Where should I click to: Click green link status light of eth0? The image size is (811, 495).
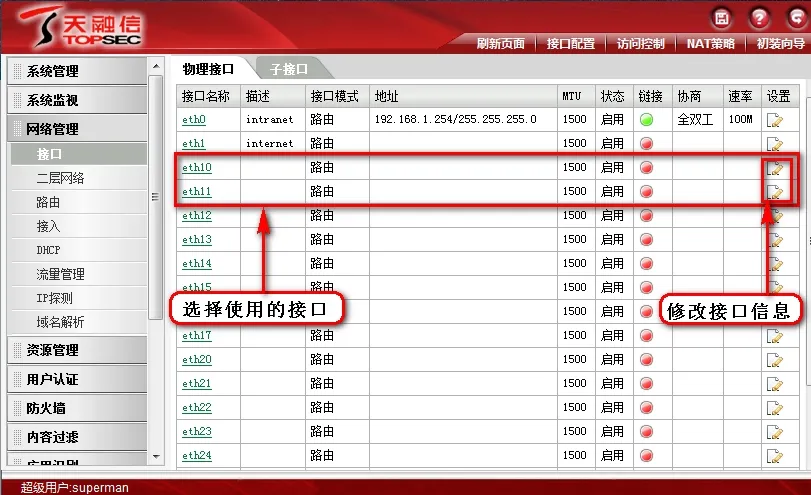click(646, 119)
